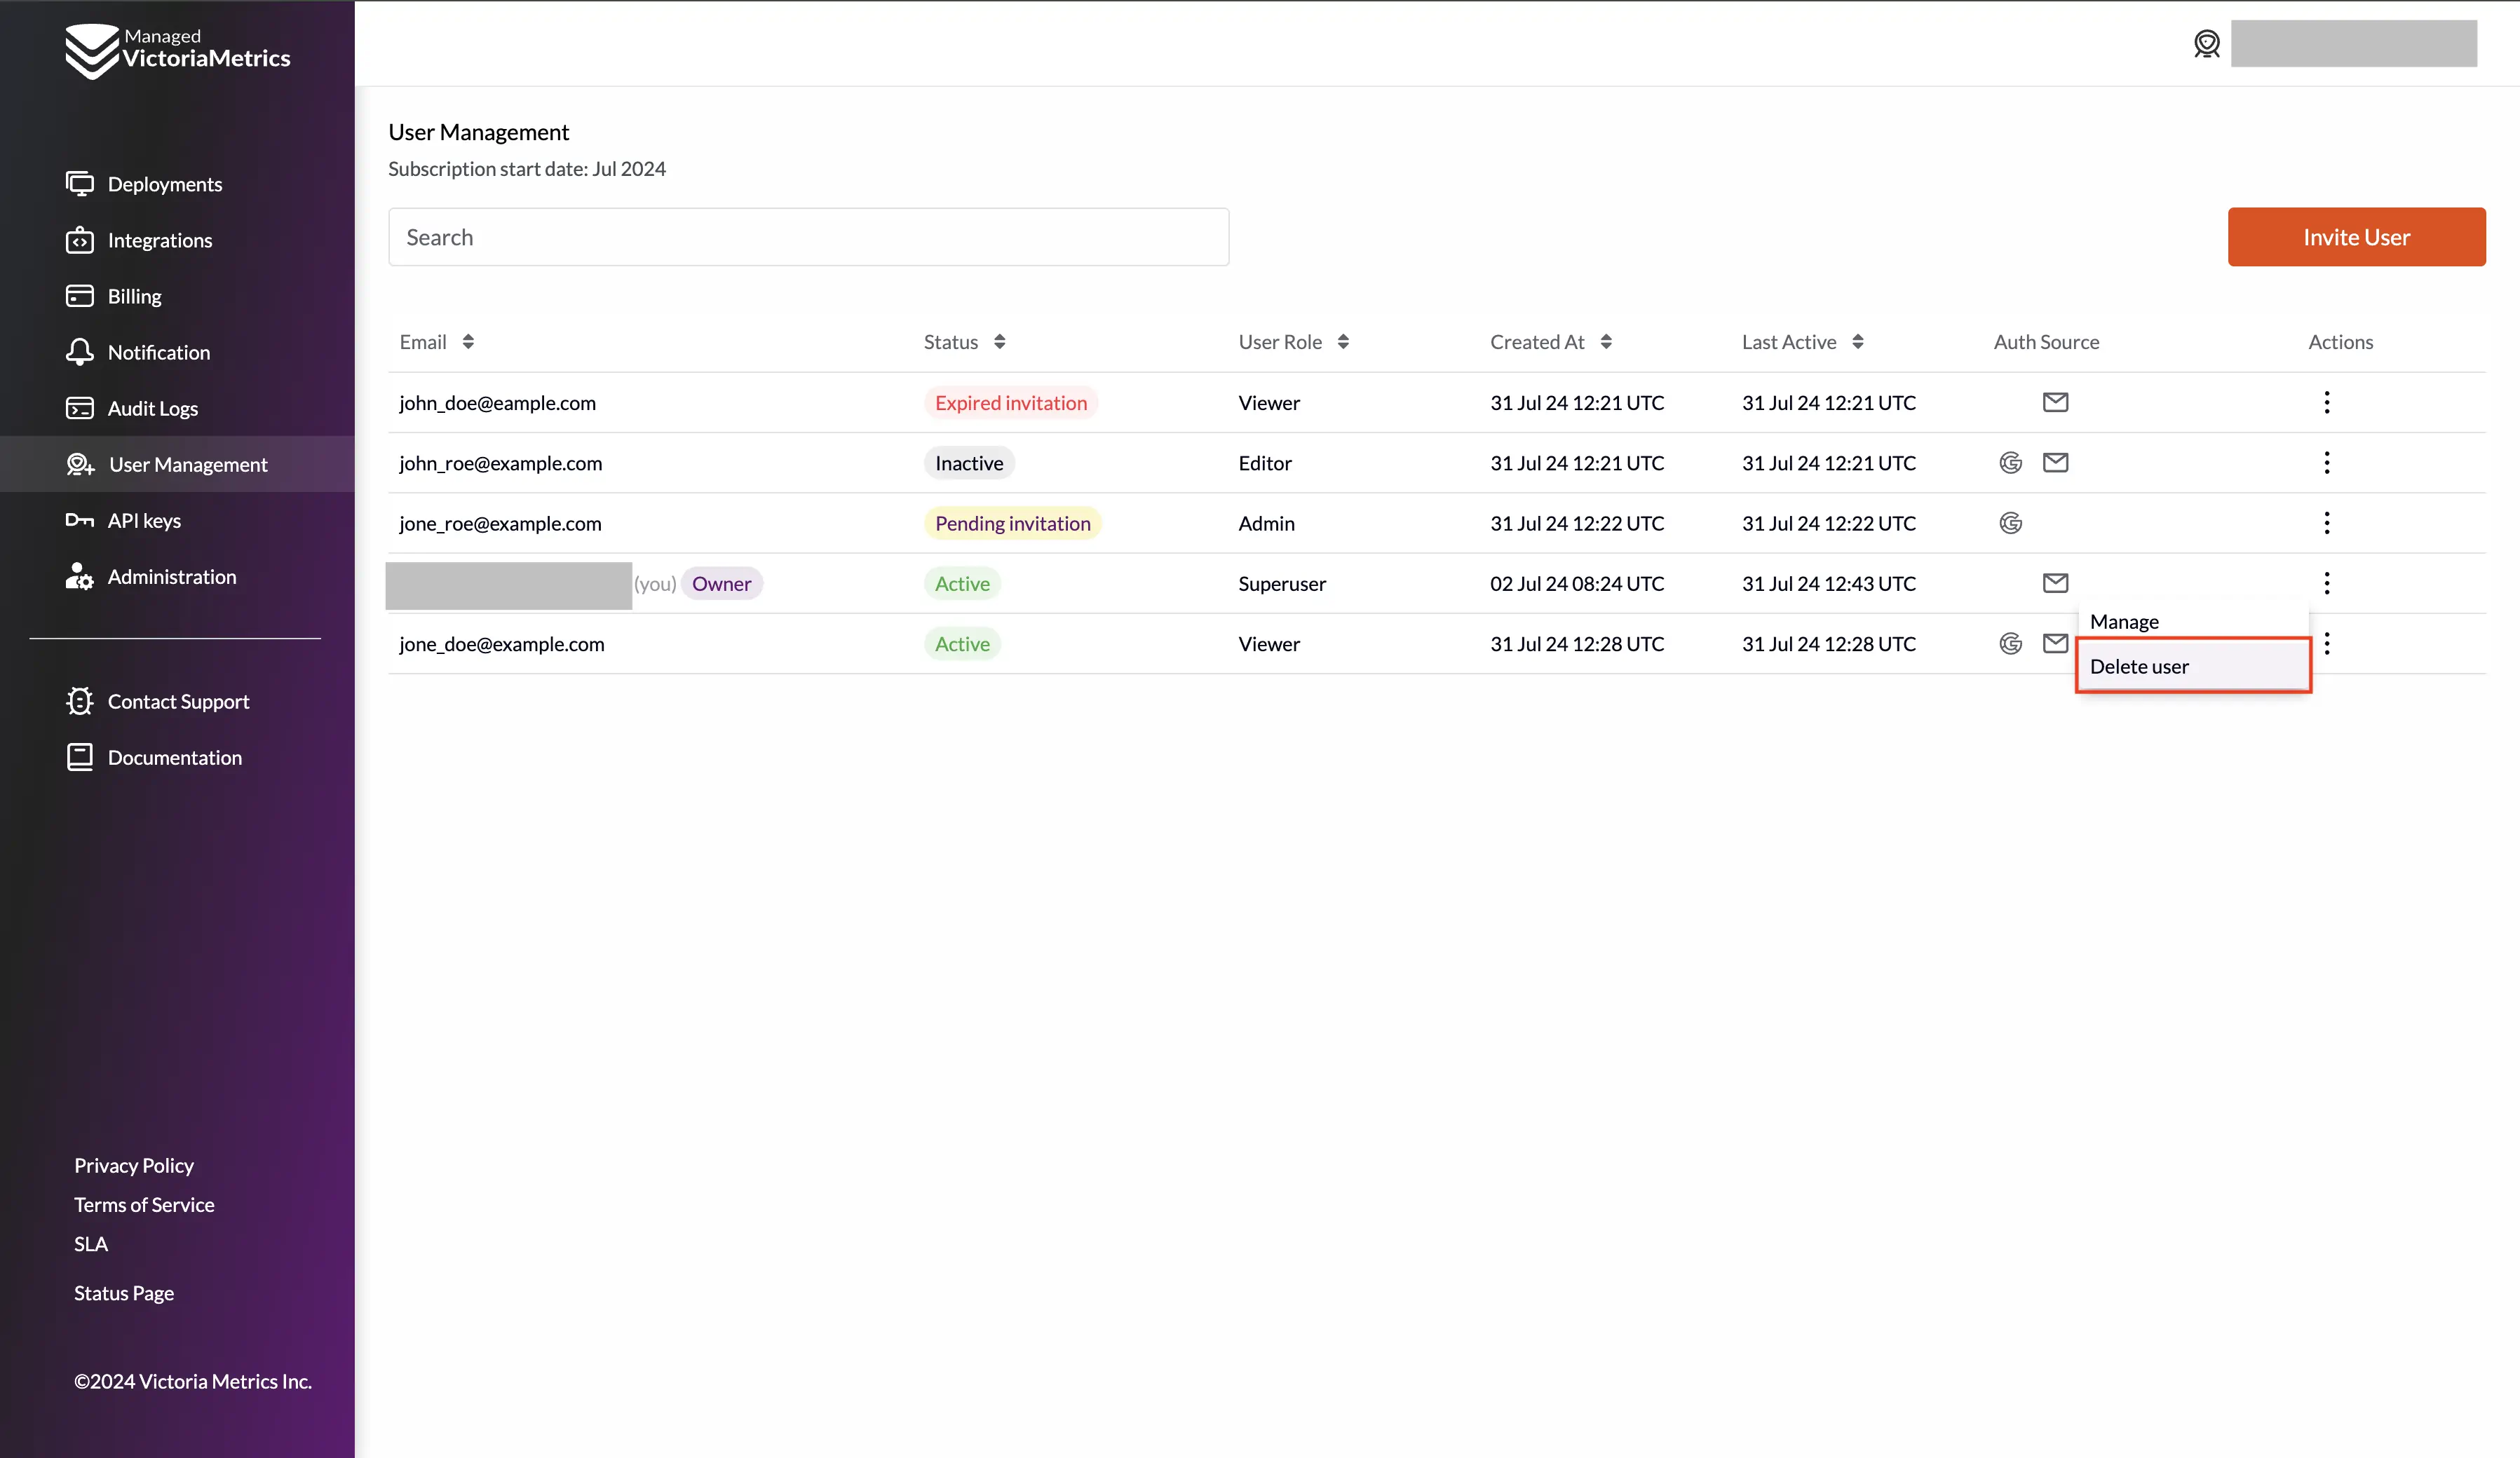Click the Search input field
The image size is (2520, 1458).
808,236
